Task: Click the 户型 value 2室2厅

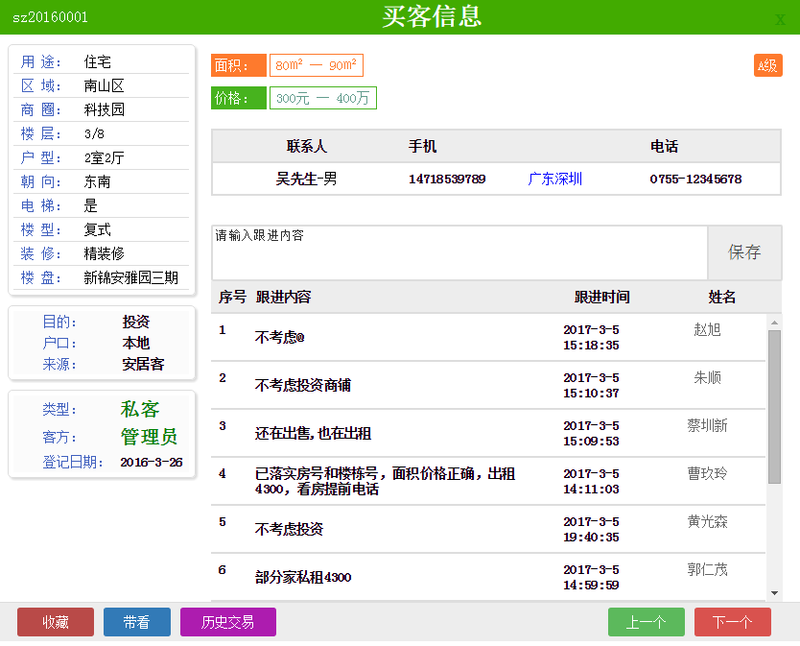Action: pos(104,158)
